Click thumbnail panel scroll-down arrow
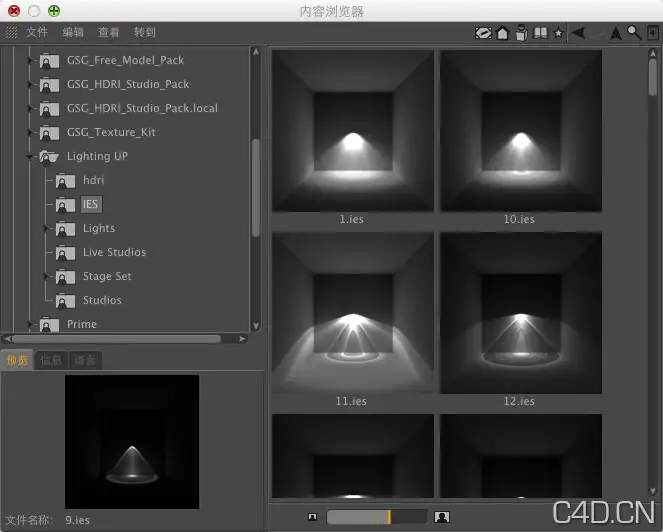The image size is (663, 532). click(x=653, y=491)
